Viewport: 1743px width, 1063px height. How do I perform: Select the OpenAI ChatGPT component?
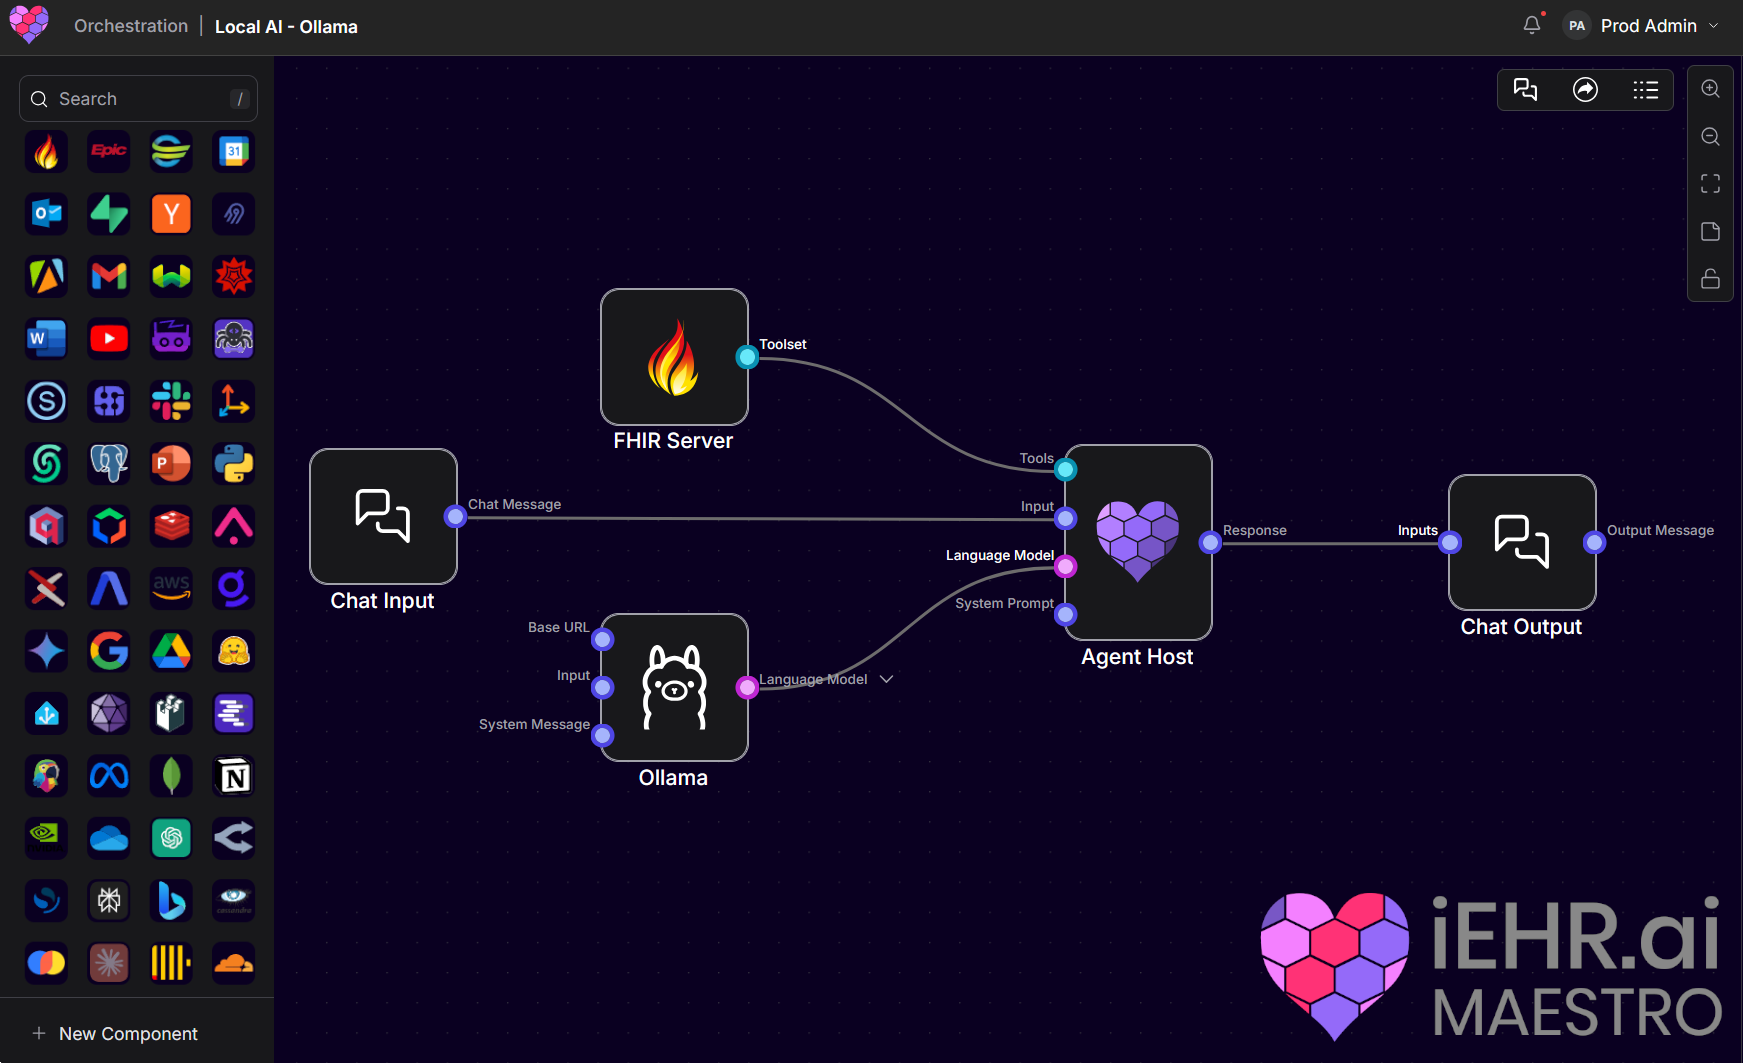coord(171,837)
